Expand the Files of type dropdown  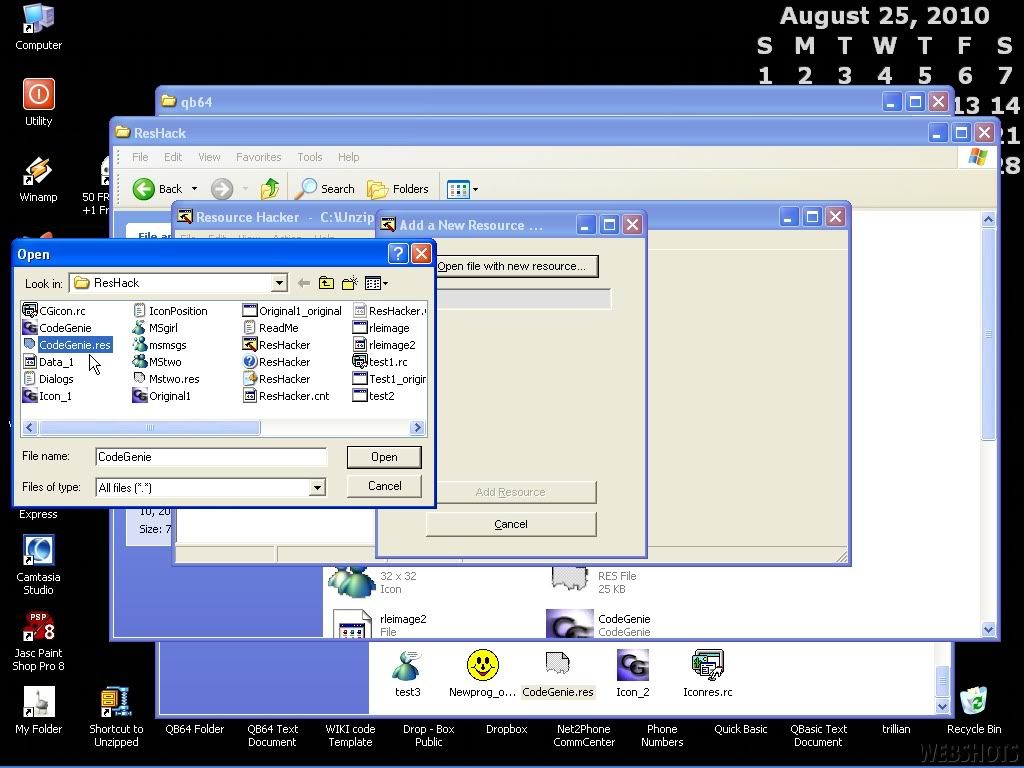[x=317, y=487]
